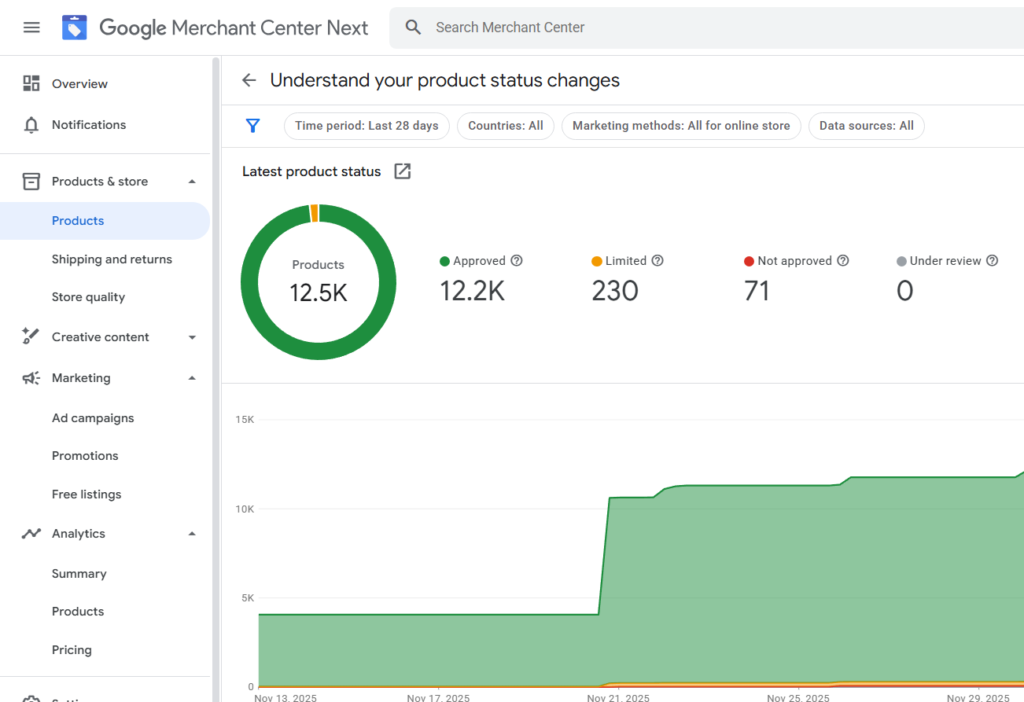Click the Google Merchant Center logo icon
The image size is (1024, 702).
click(x=75, y=27)
